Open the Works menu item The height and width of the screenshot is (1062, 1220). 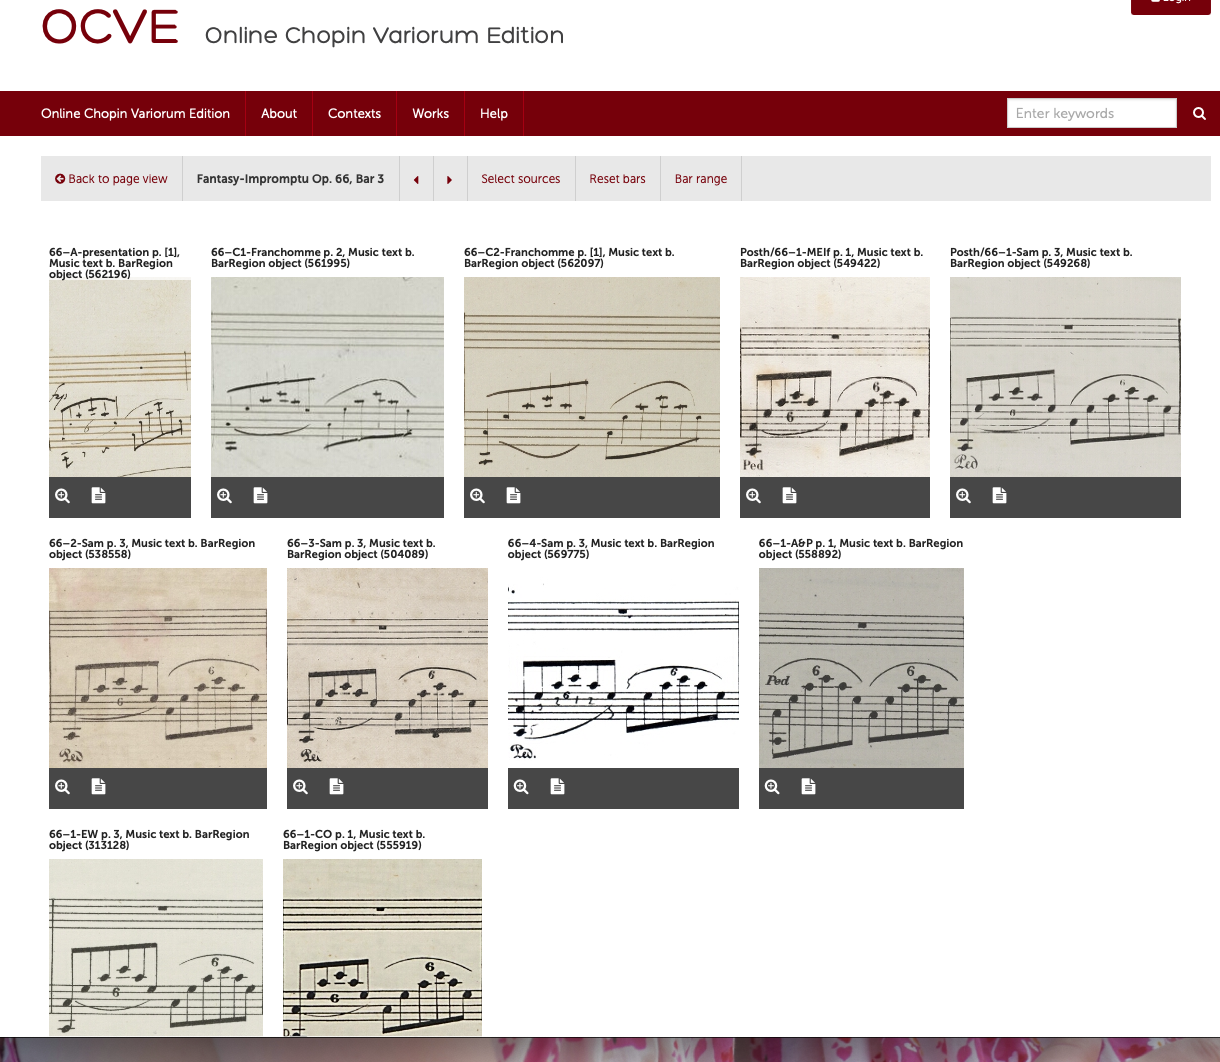tap(430, 114)
